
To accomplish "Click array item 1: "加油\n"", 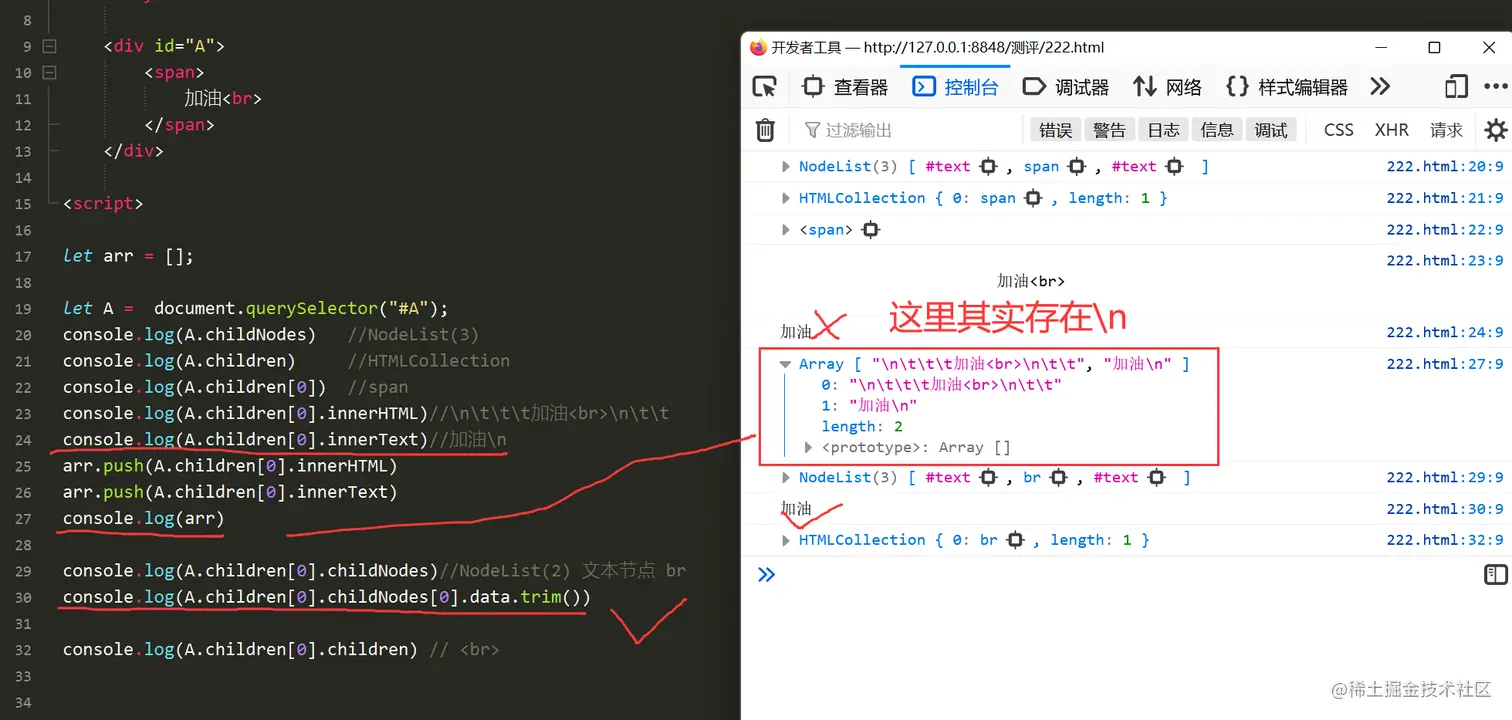I will click(x=869, y=406).
